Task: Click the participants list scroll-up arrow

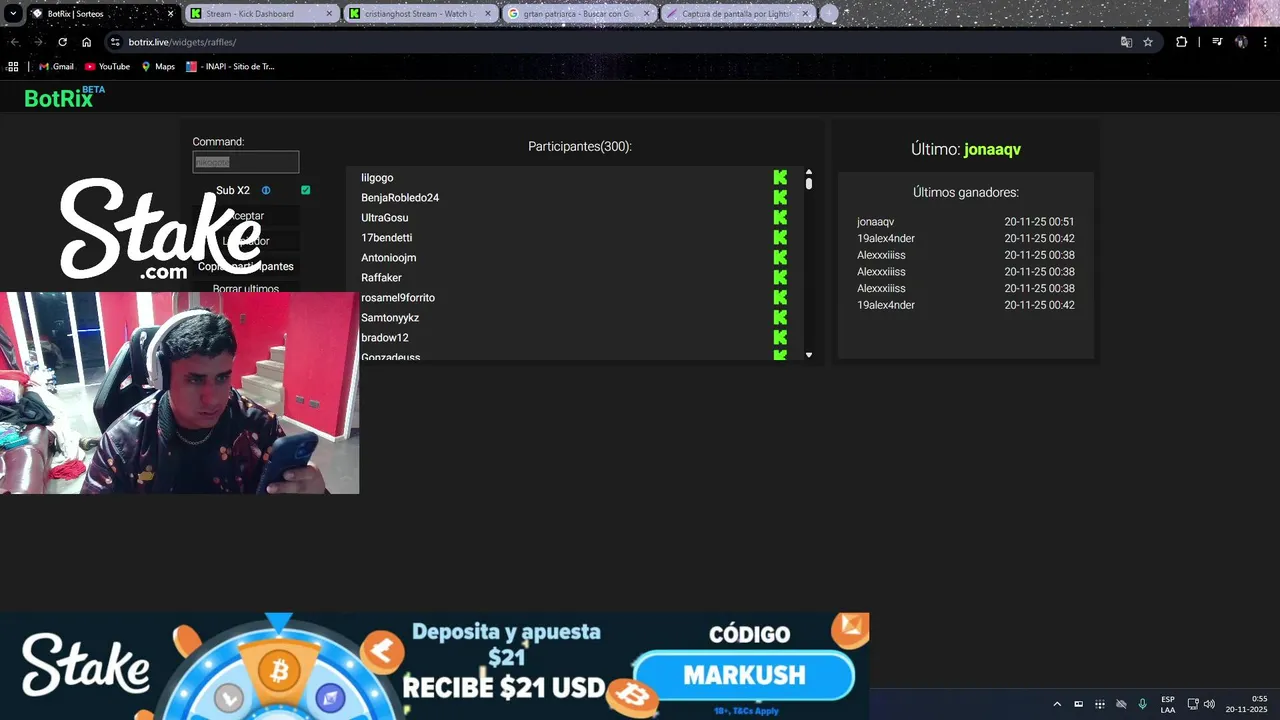Action: 809,172
